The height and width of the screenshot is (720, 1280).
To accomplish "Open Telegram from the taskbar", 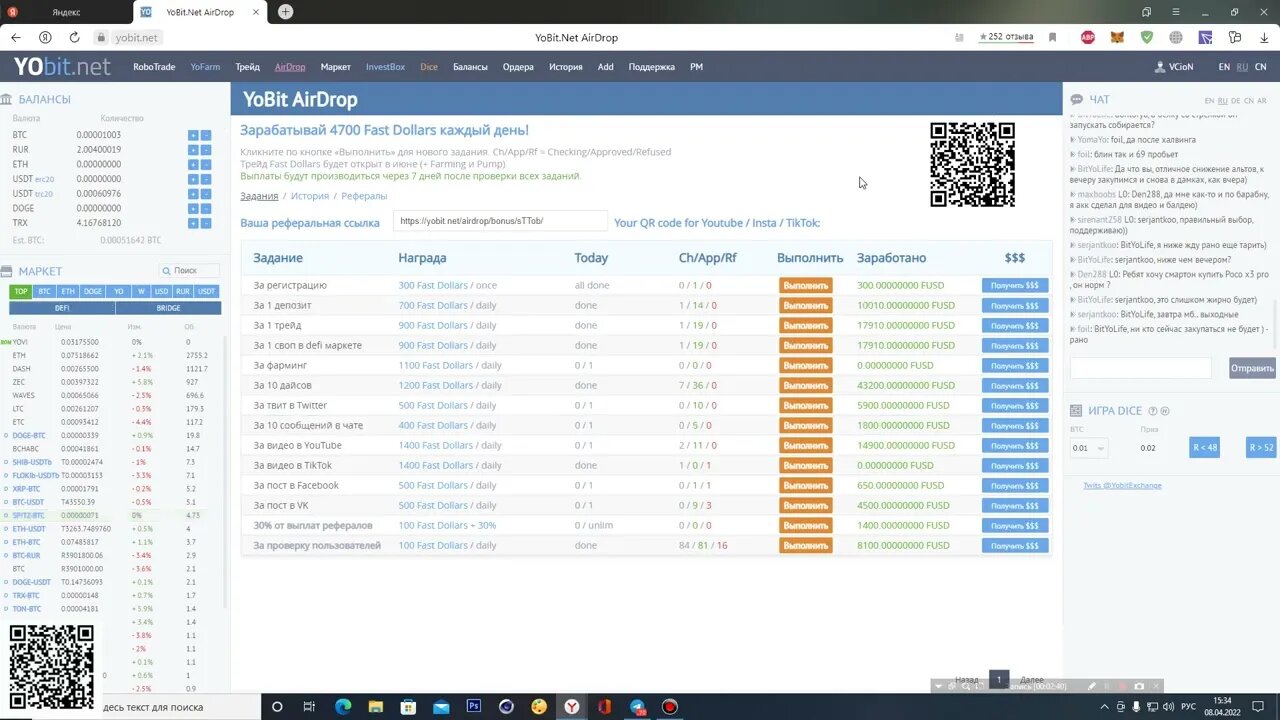I will coord(637,706).
